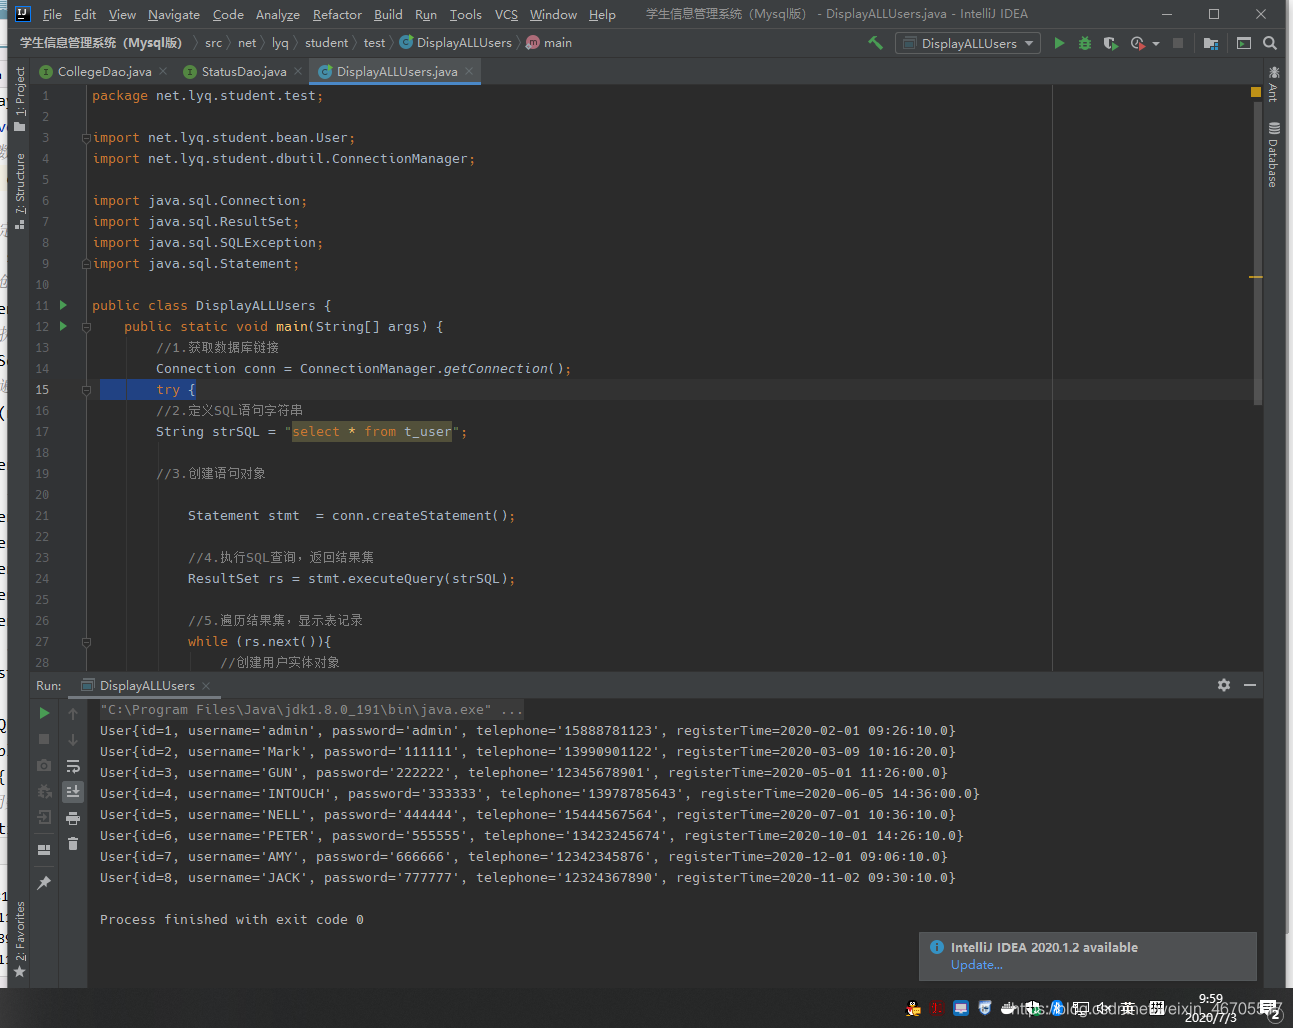The height and width of the screenshot is (1028, 1293).
Task: Close the DisplayALLUsers Run tab
Action: [206, 685]
